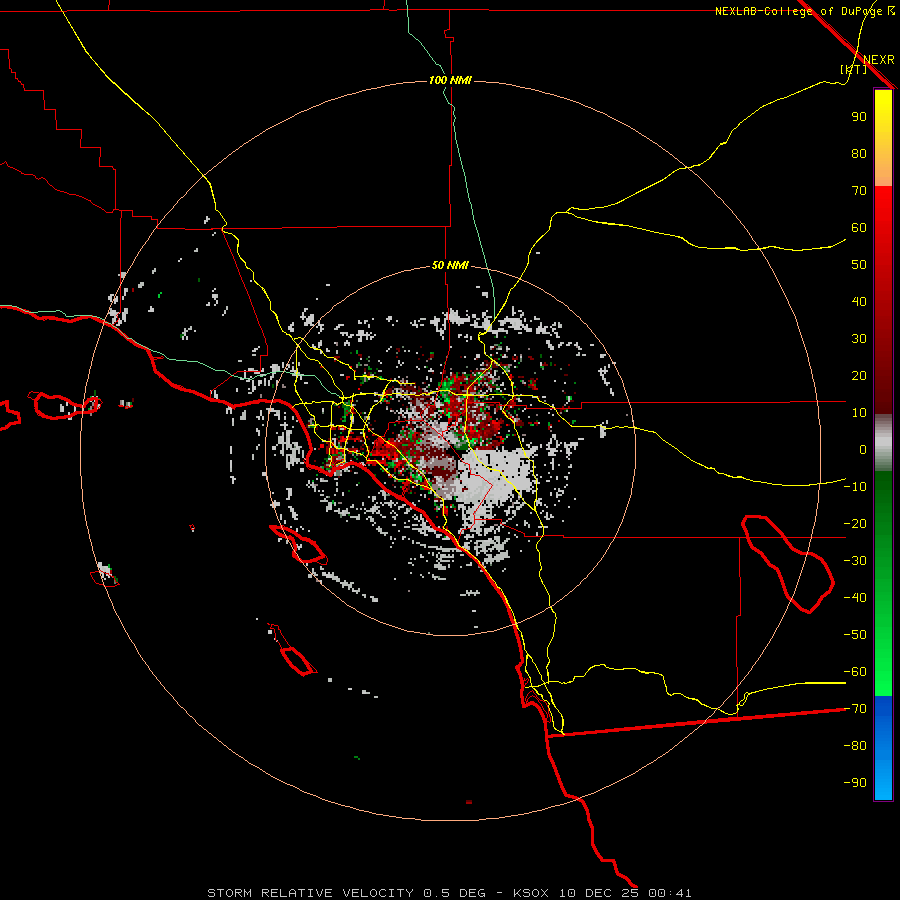
Task: Click the -10 scale label
Action: click(x=855, y=487)
